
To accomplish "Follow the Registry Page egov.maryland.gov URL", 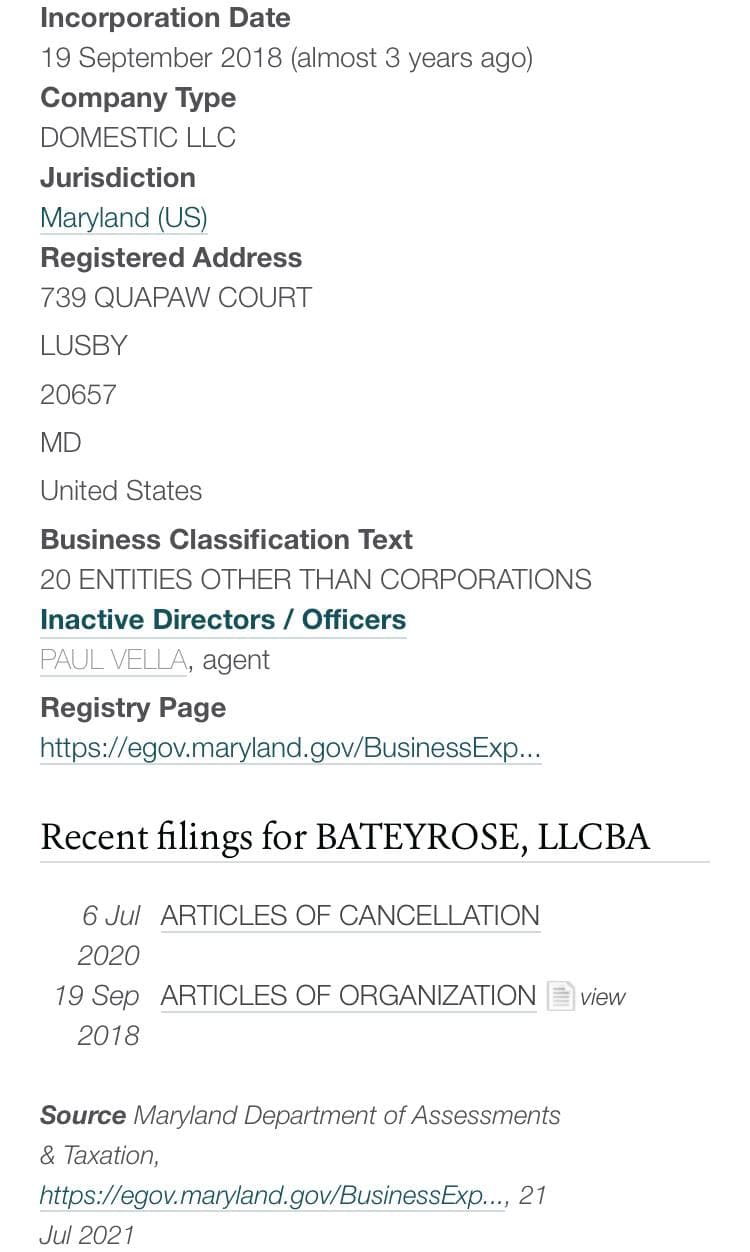I will (291, 748).
